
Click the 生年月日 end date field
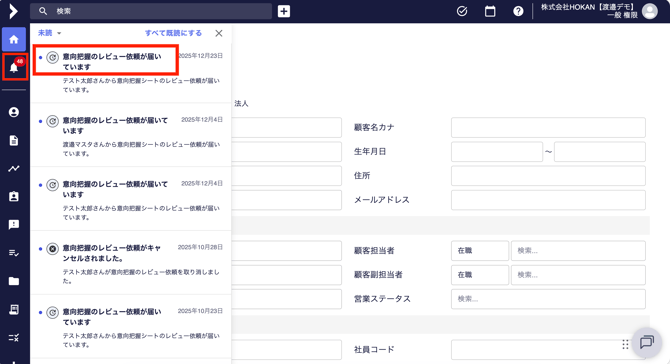pos(599,152)
